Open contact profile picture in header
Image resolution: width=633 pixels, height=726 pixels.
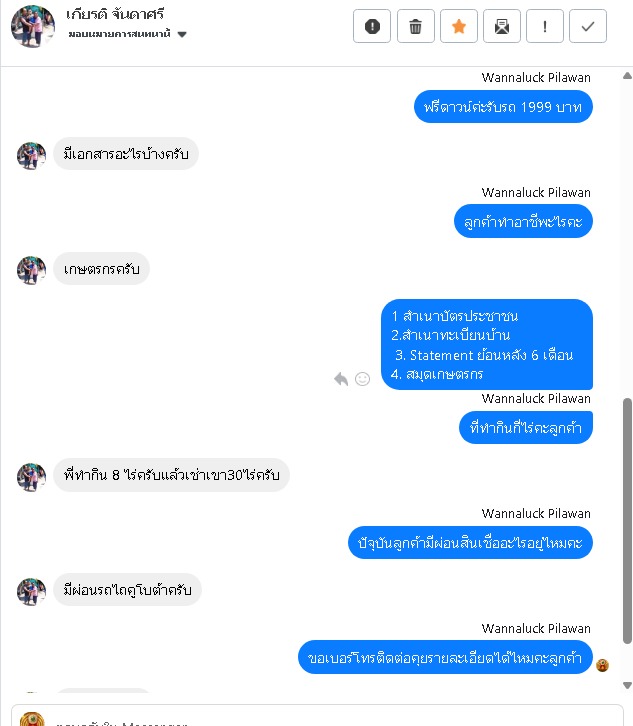[32, 26]
